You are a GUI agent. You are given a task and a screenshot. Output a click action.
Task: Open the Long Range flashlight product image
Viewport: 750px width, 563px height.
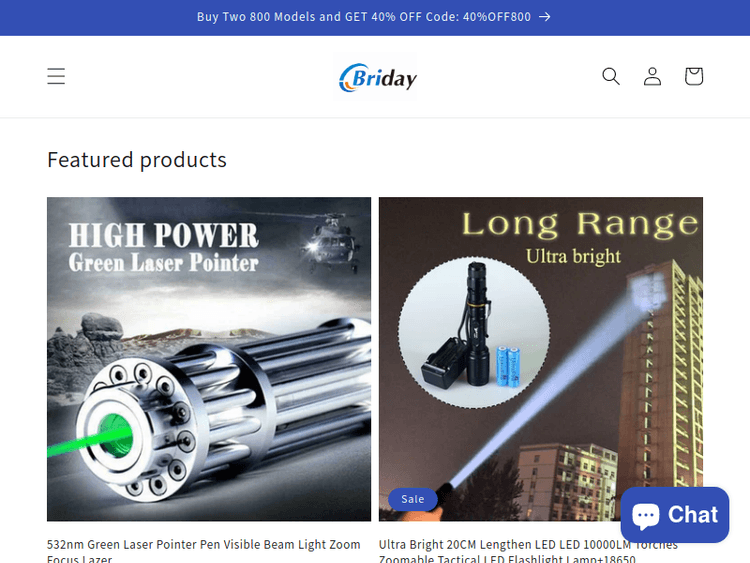541,359
